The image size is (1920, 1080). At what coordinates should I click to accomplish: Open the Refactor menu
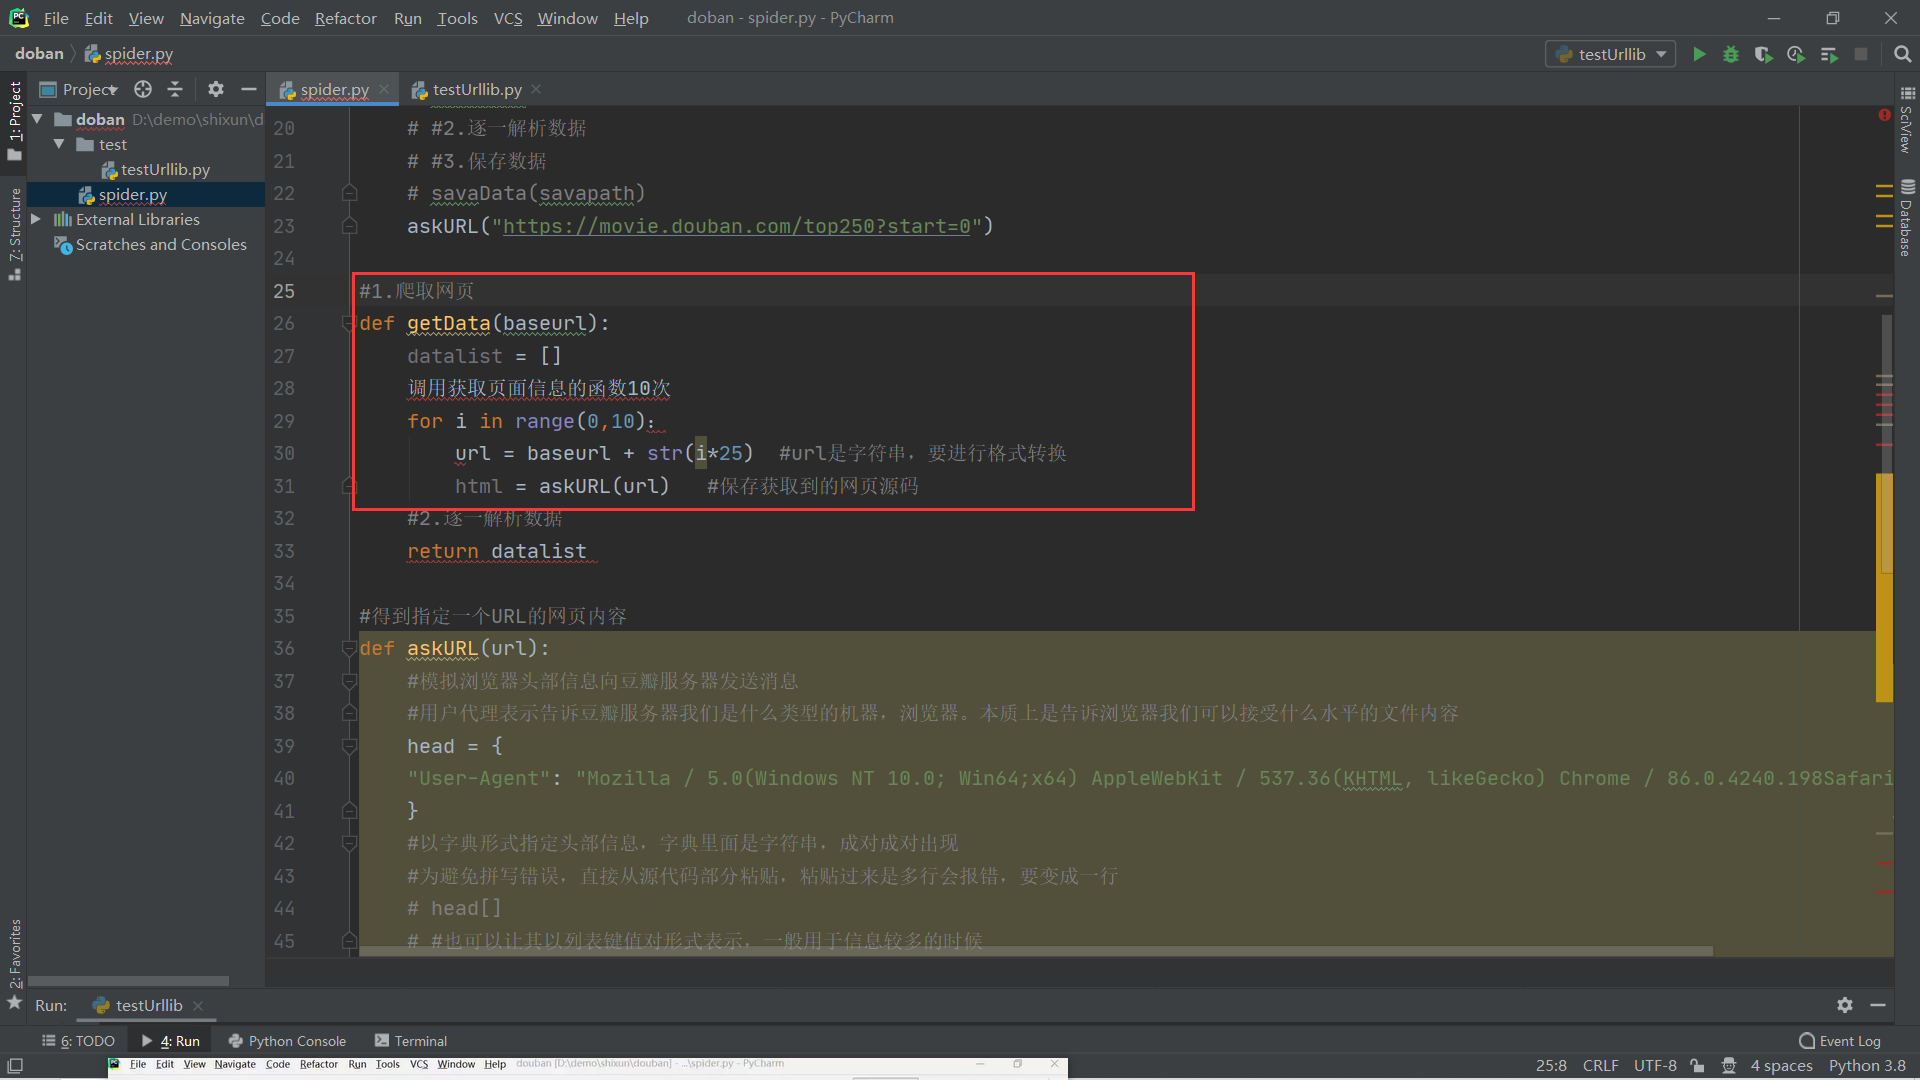coord(345,18)
